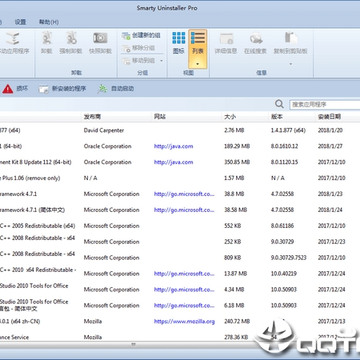The width and height of the screenshot is (360, 360).
Task: Open http://java.com link in 350.85 MB row
Action: tap(173, 162)
